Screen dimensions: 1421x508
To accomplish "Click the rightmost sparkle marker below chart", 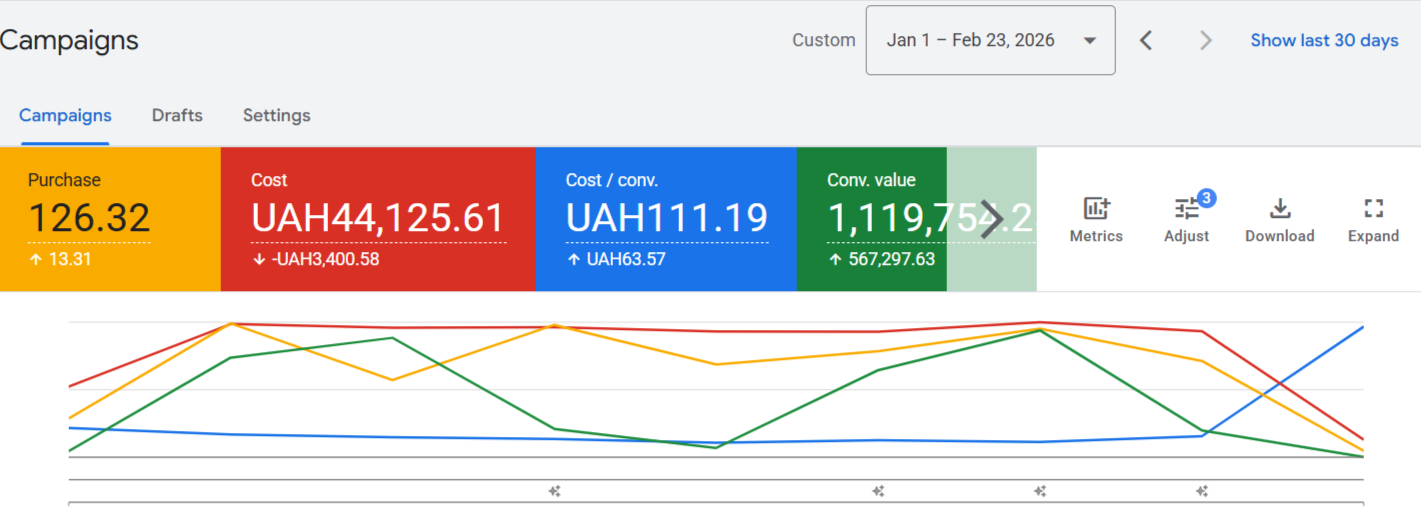I will click(1203, 491).
